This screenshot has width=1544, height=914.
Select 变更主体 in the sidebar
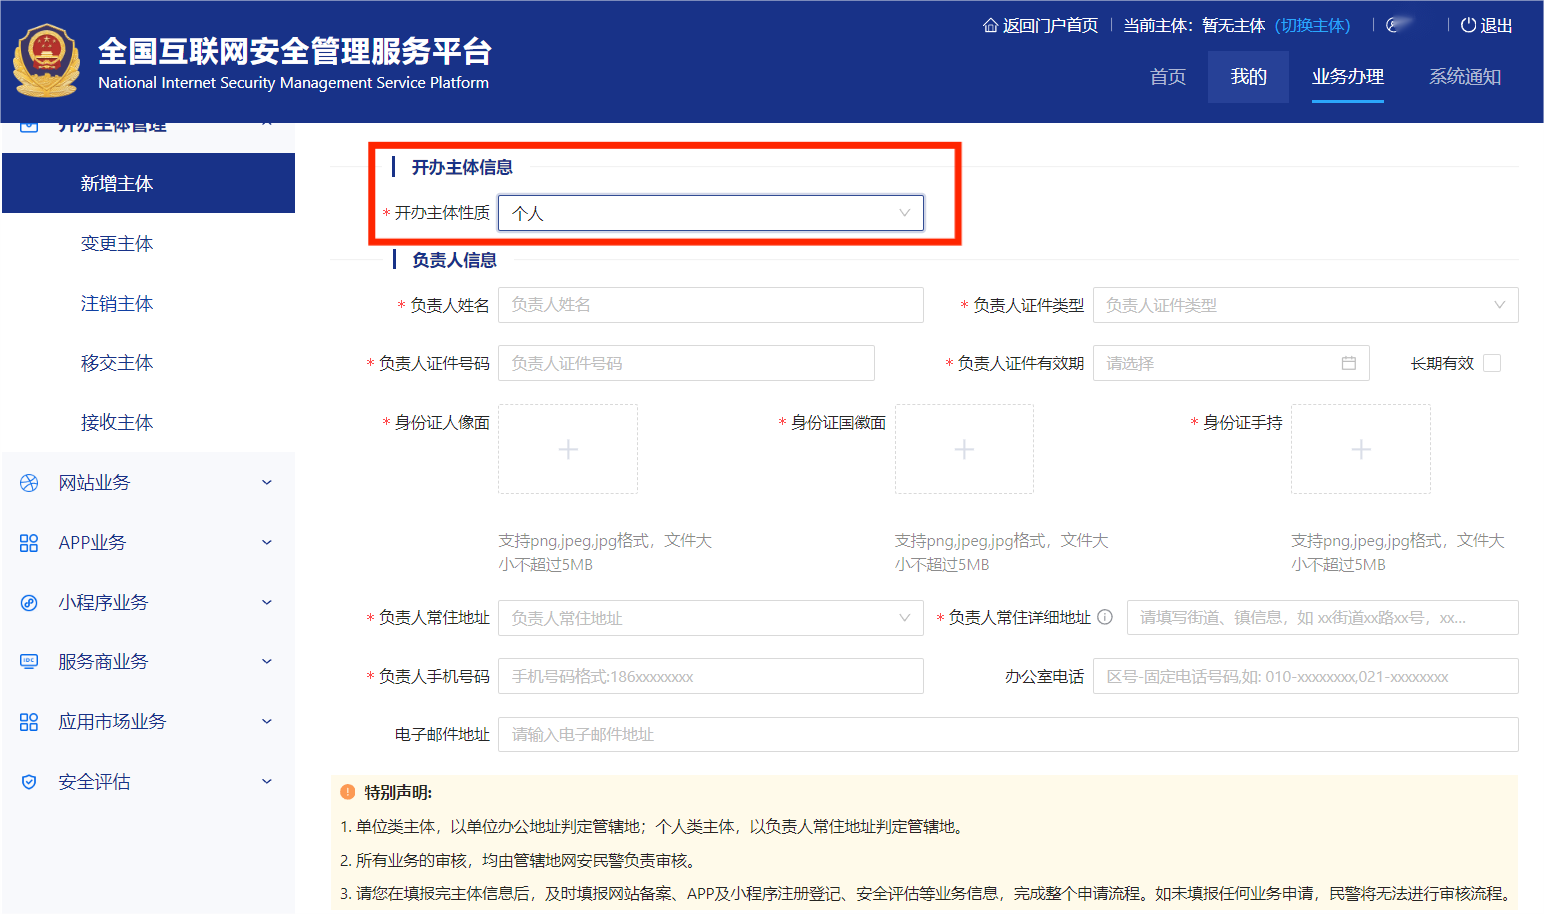[117, 243]
